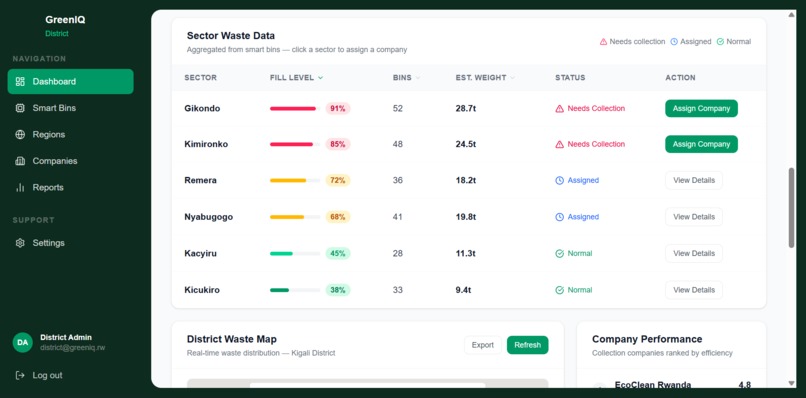Click the 68% fill badge
806x398 pixels.
click(x=338, y=217)
